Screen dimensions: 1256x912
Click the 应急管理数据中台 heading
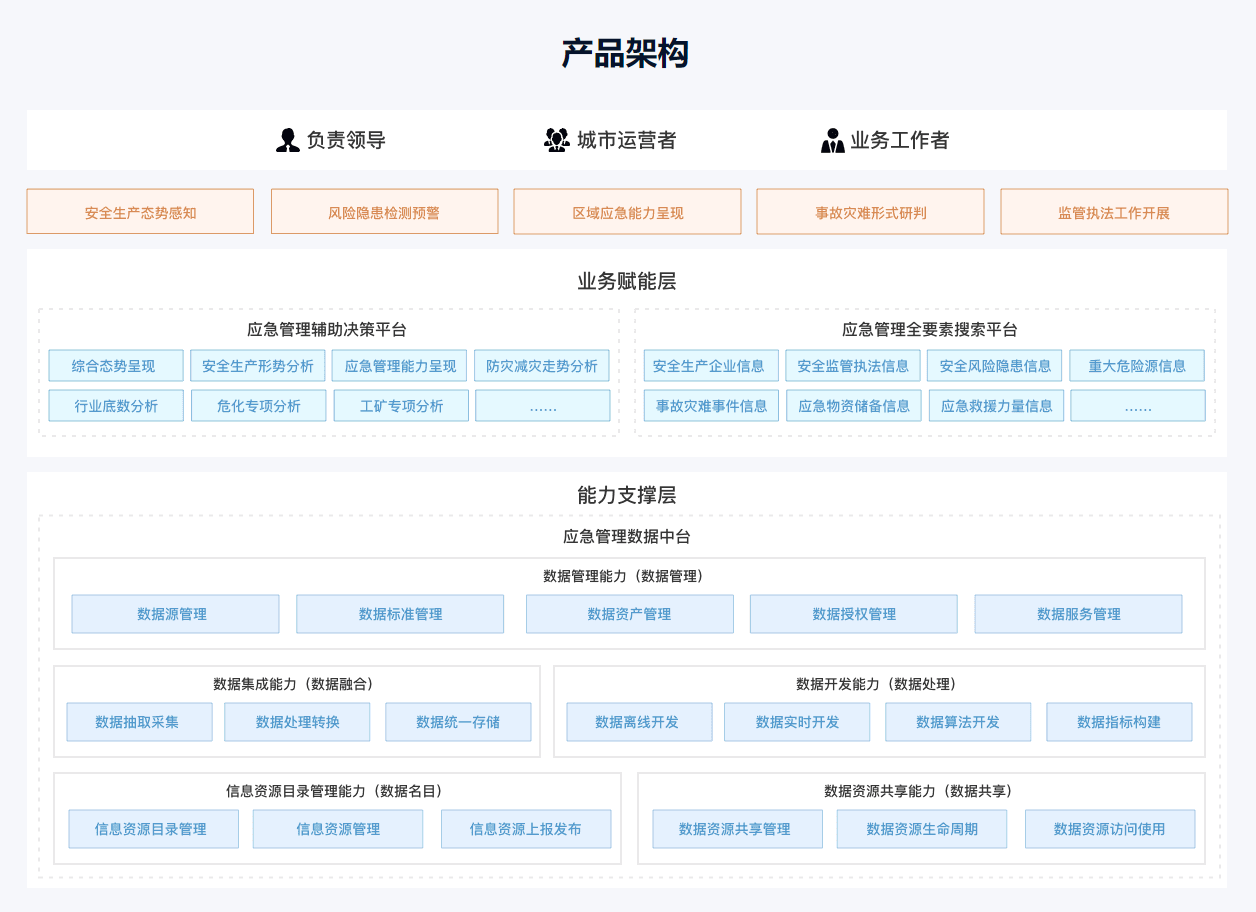point(627,537)
